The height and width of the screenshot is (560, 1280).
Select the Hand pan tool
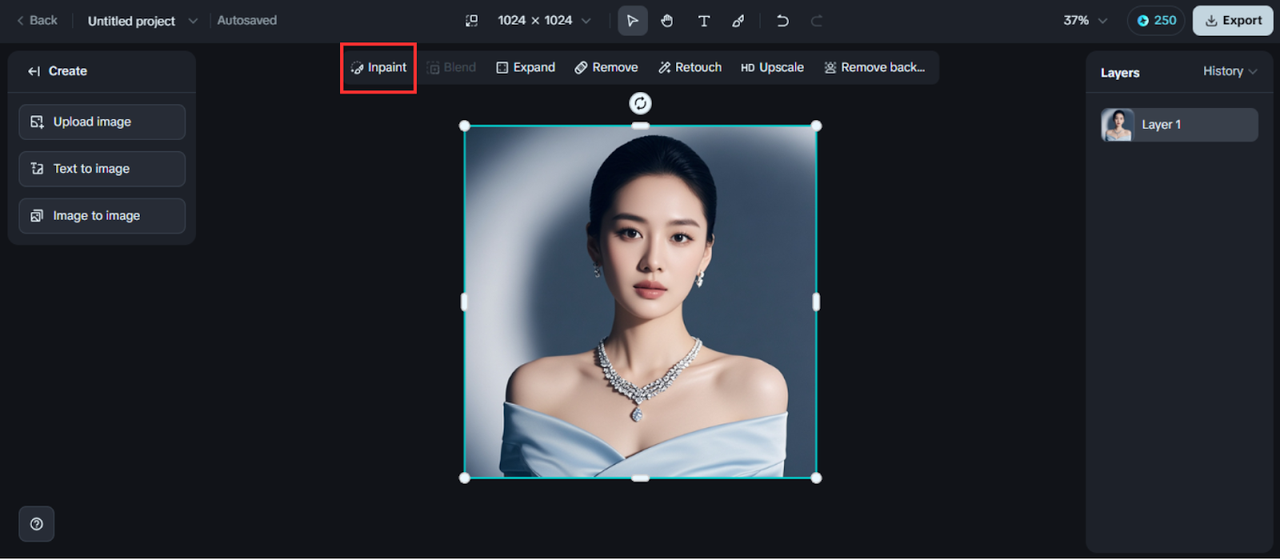[667, 21]
